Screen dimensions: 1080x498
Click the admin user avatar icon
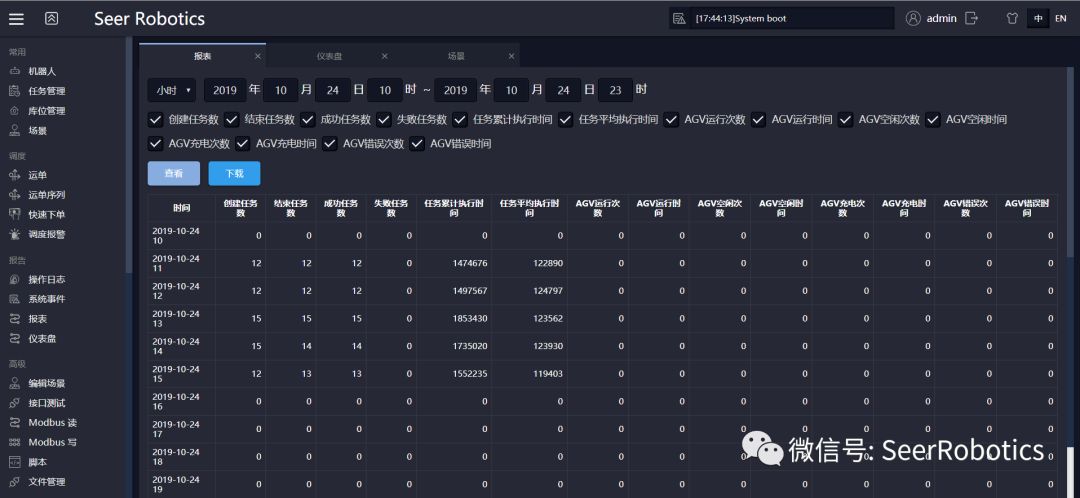(913, 18)
